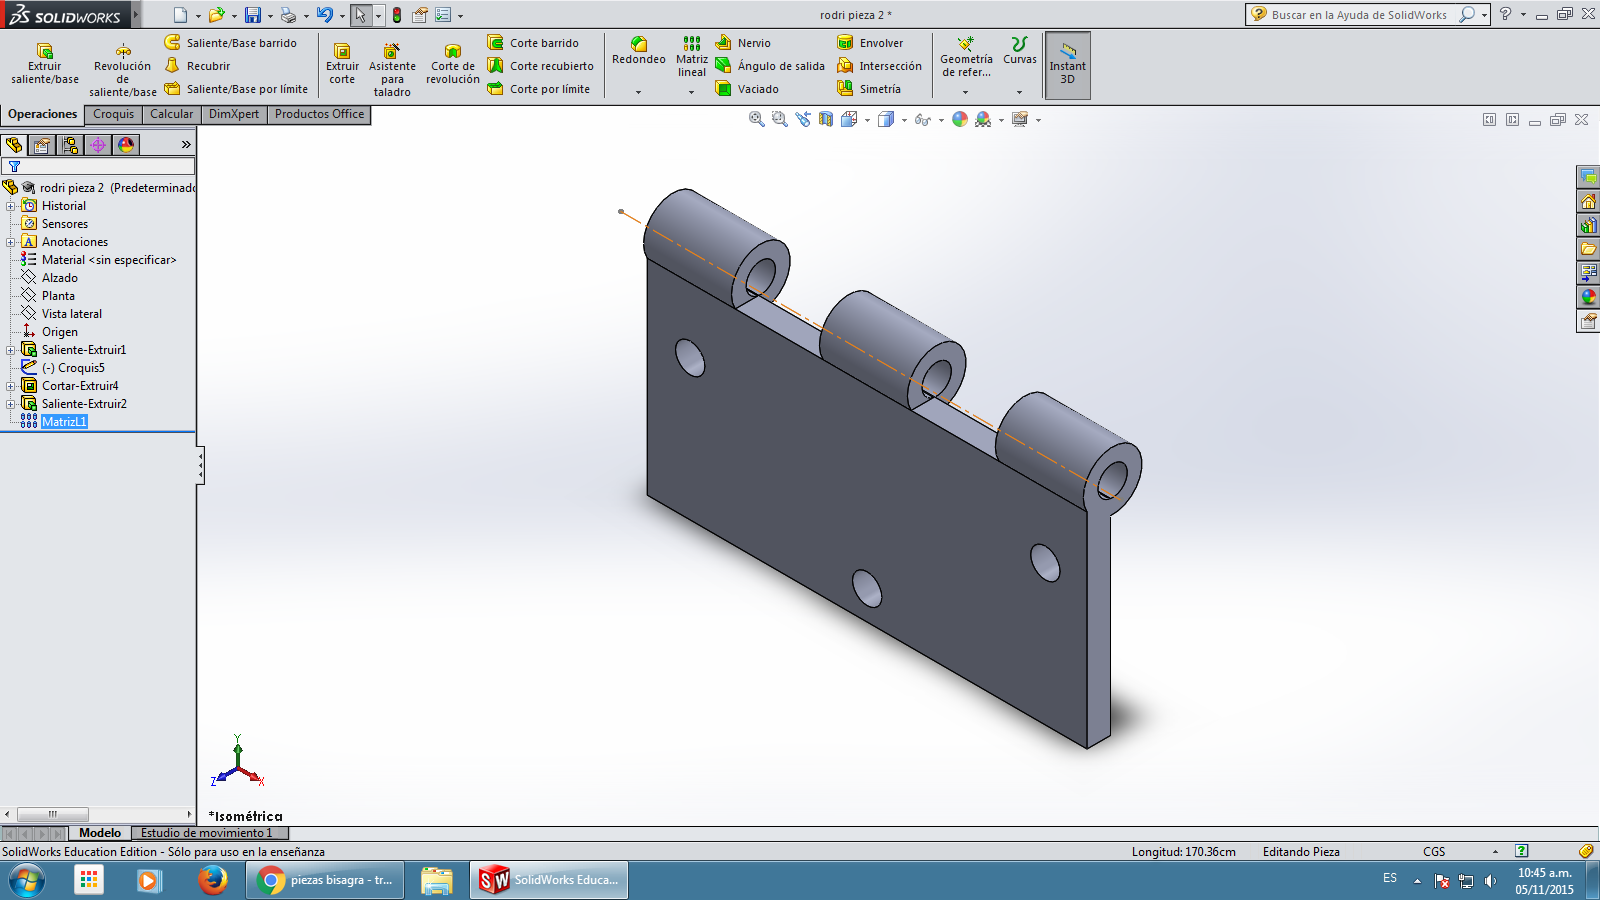Select the Extruir saliente/base tool
The image size is (1600, 900).
(45, 64)
